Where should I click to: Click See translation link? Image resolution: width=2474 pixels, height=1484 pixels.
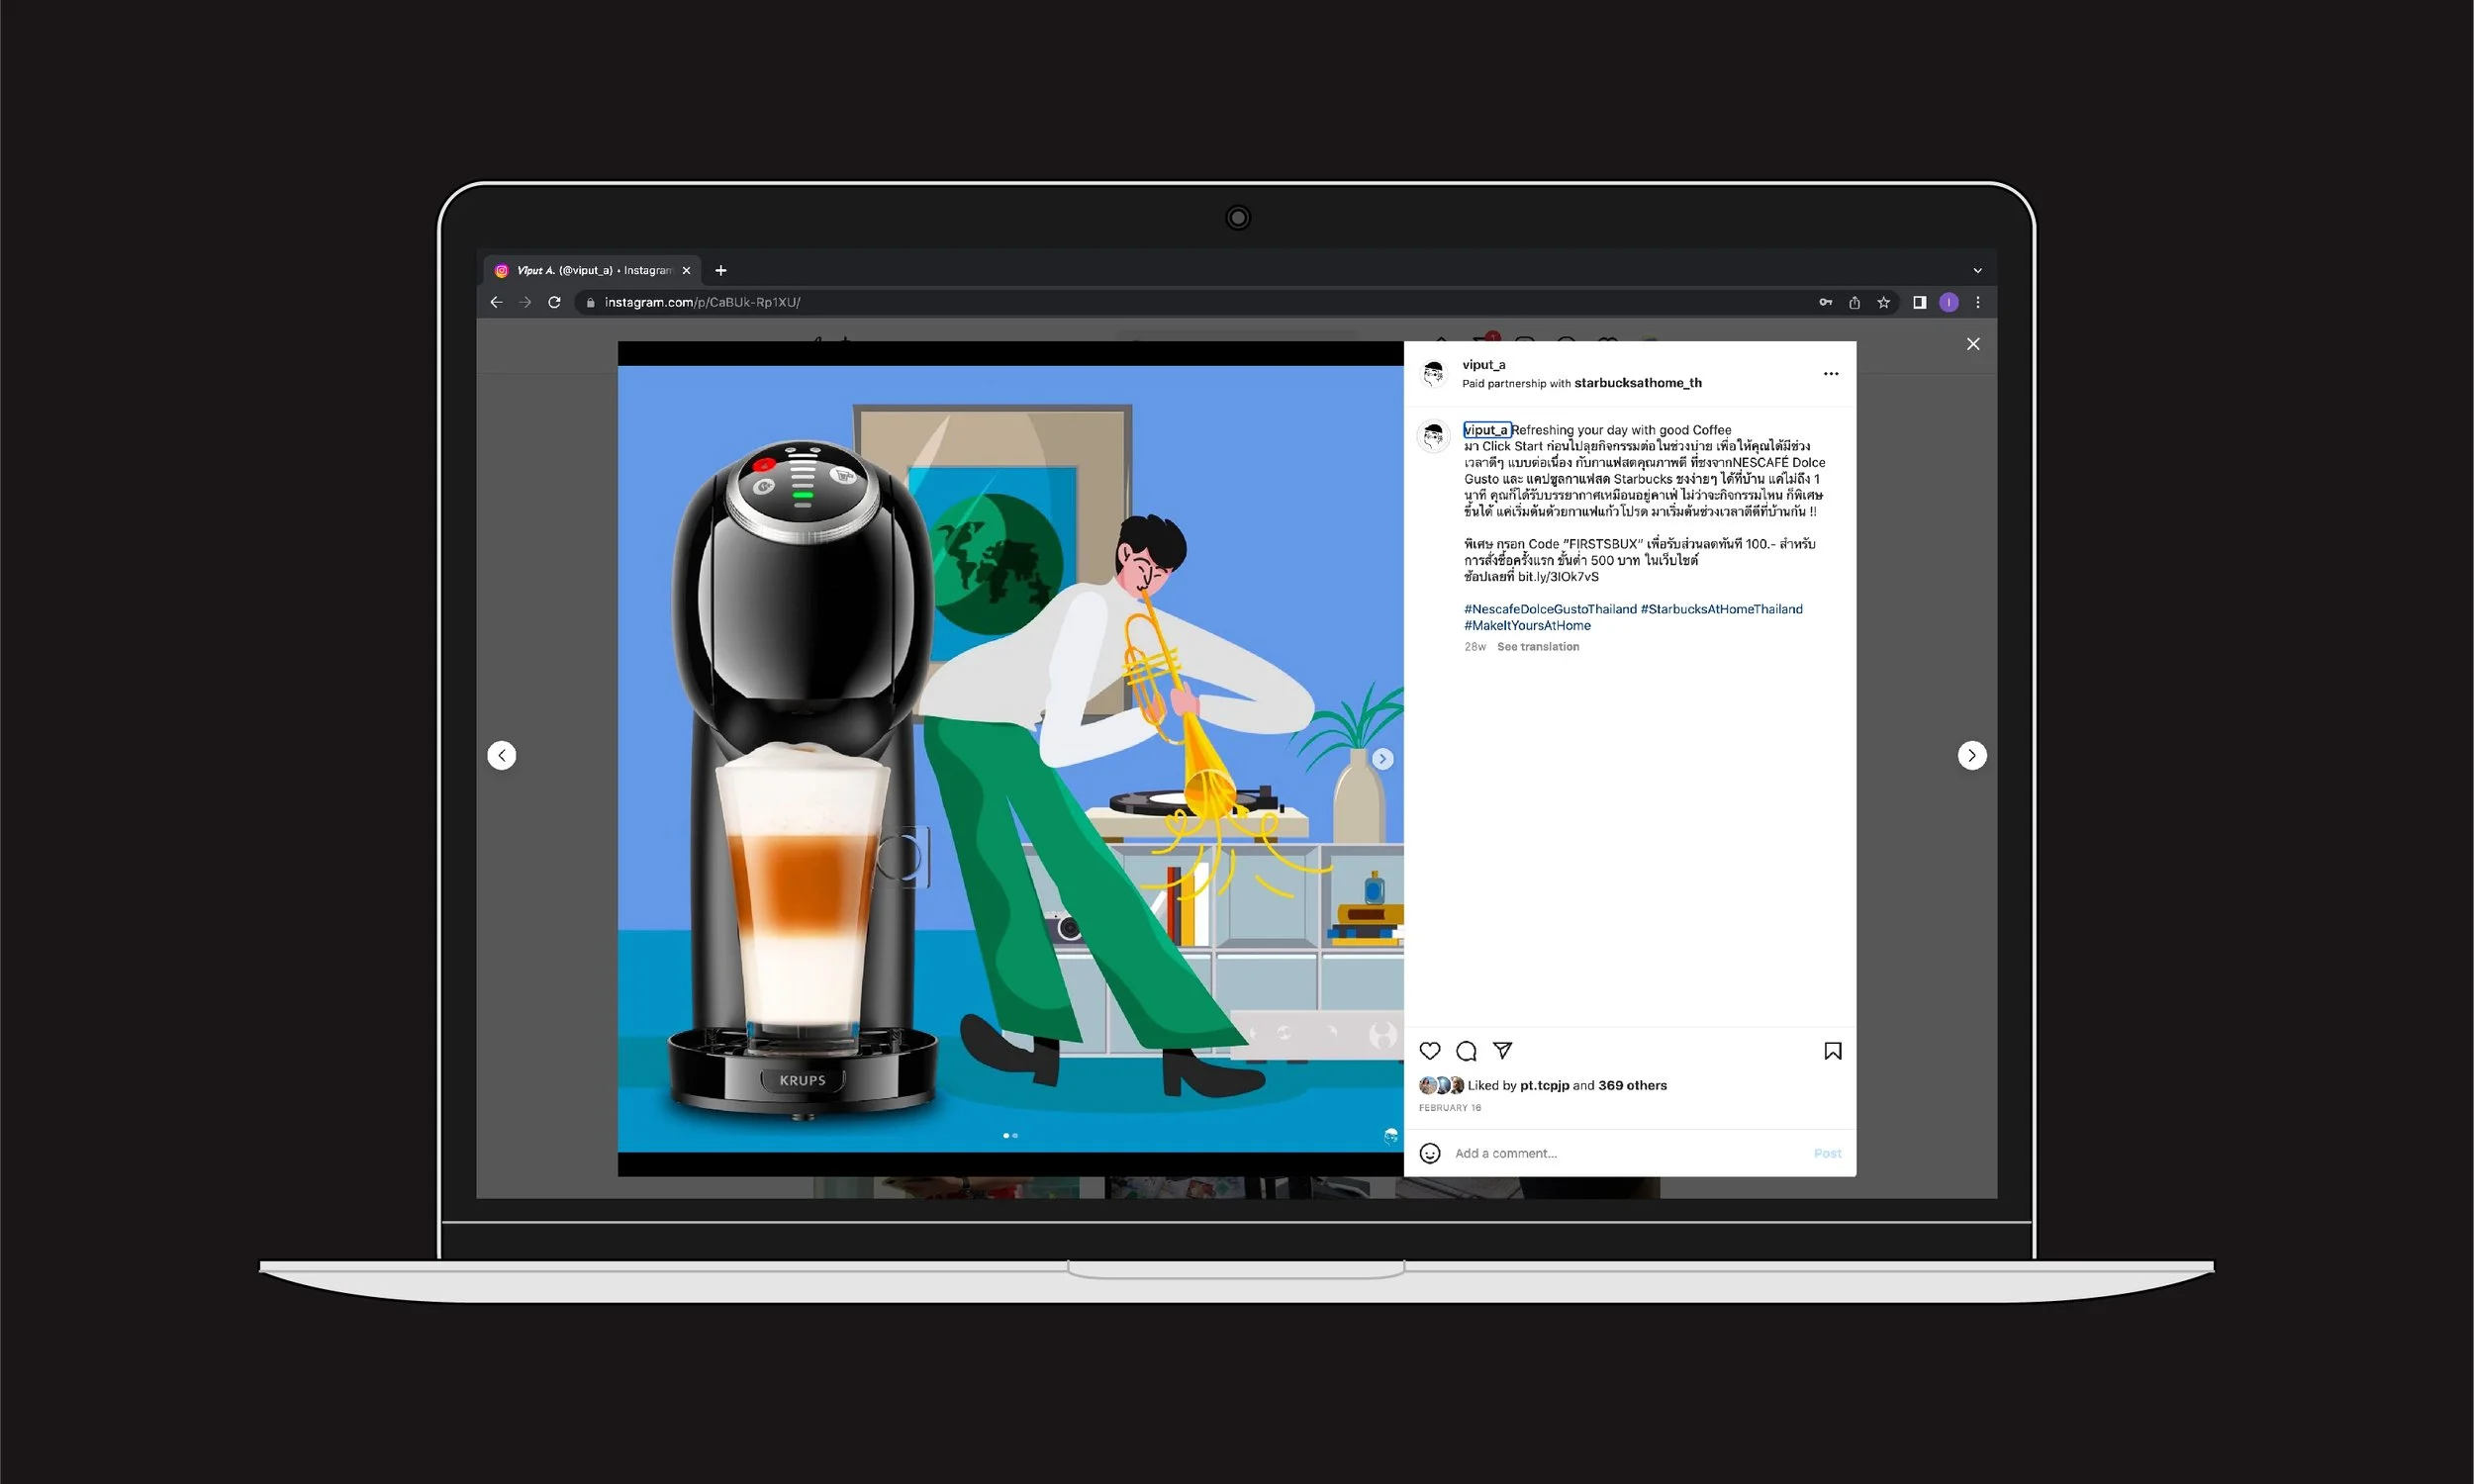pos(1537,647)
